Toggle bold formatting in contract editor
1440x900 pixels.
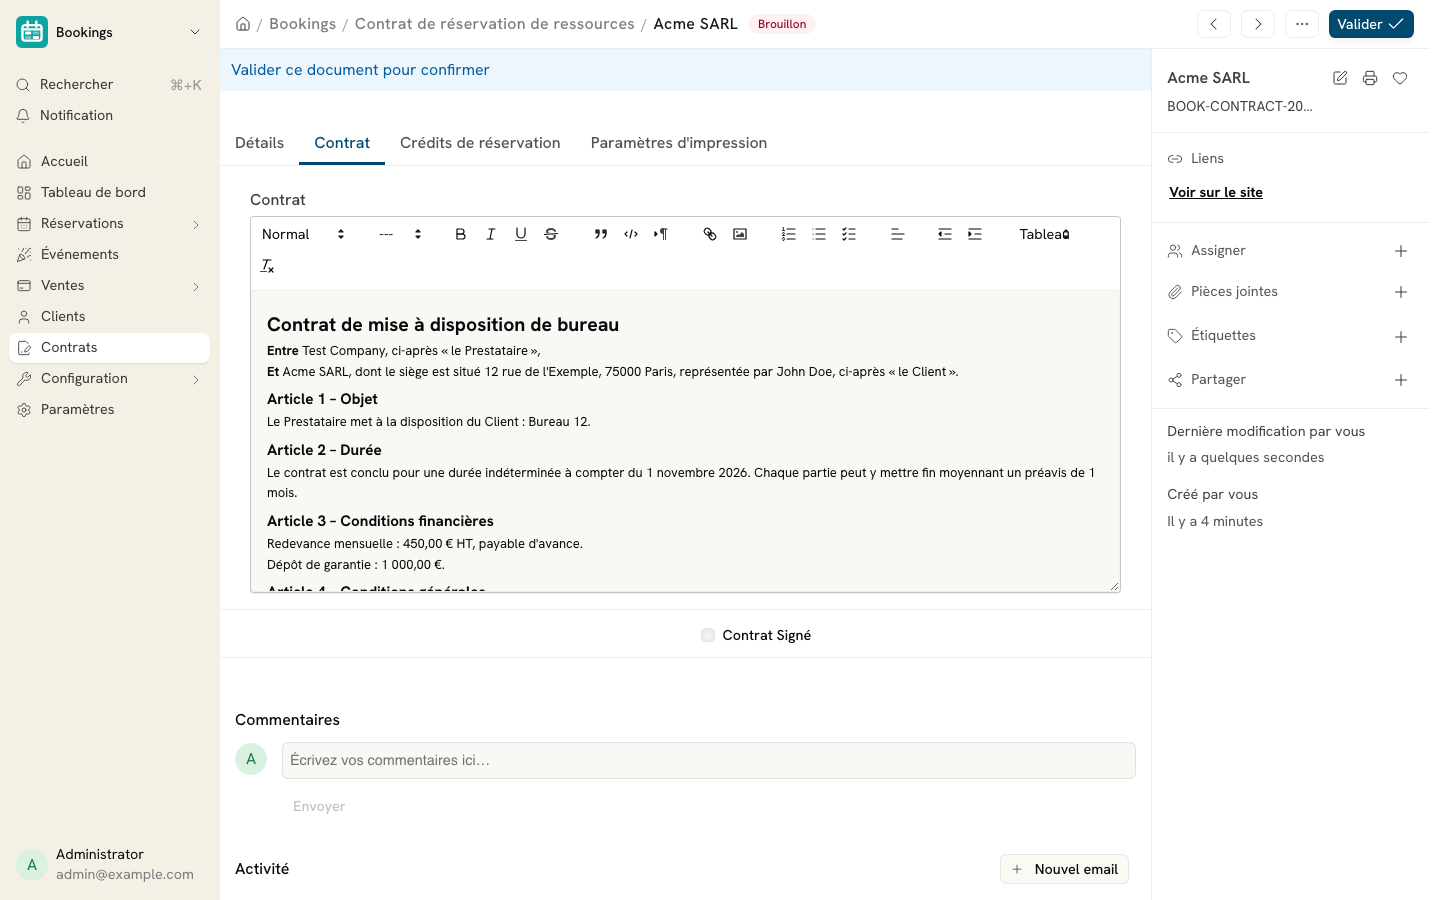tap(460, 234)
